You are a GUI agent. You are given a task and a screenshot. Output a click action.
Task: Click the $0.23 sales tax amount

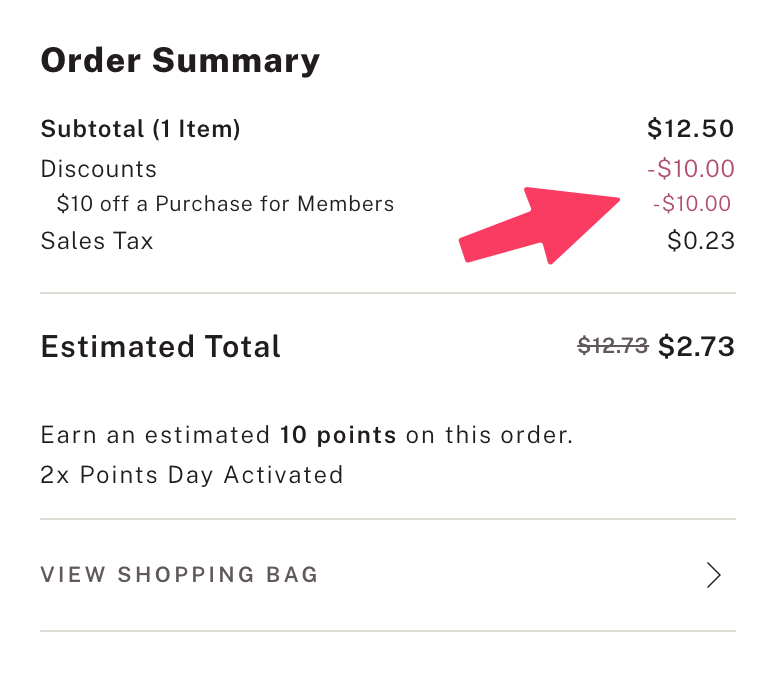700,241
